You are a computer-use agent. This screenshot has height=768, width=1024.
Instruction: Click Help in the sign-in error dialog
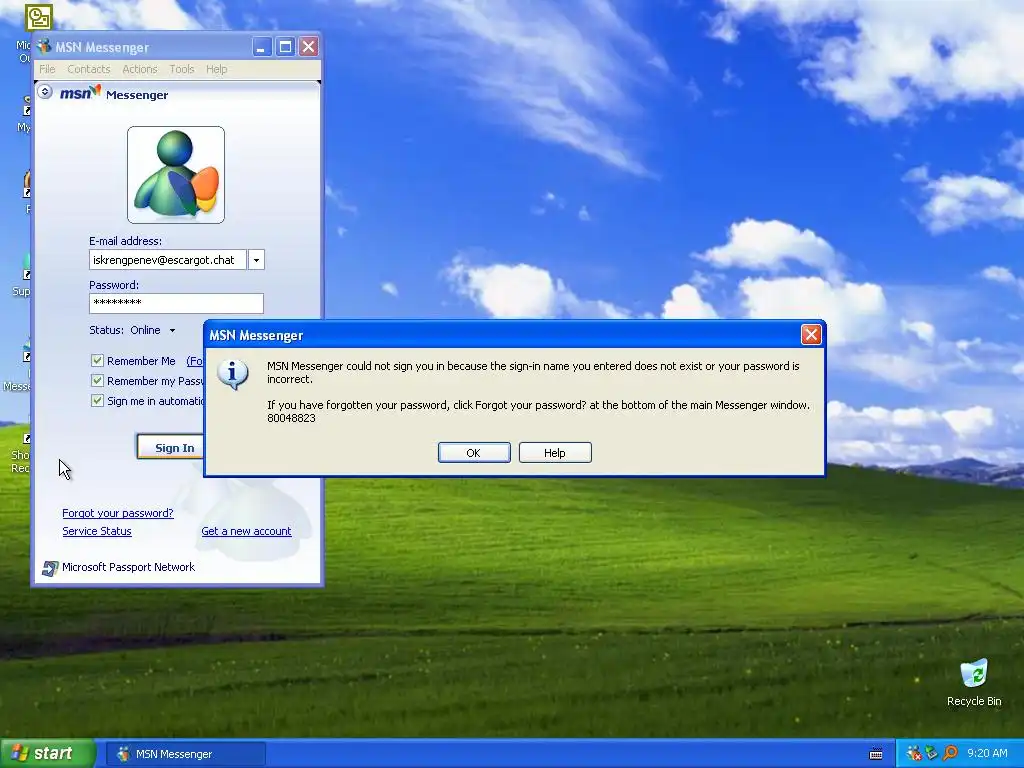(x=555, y=453)
